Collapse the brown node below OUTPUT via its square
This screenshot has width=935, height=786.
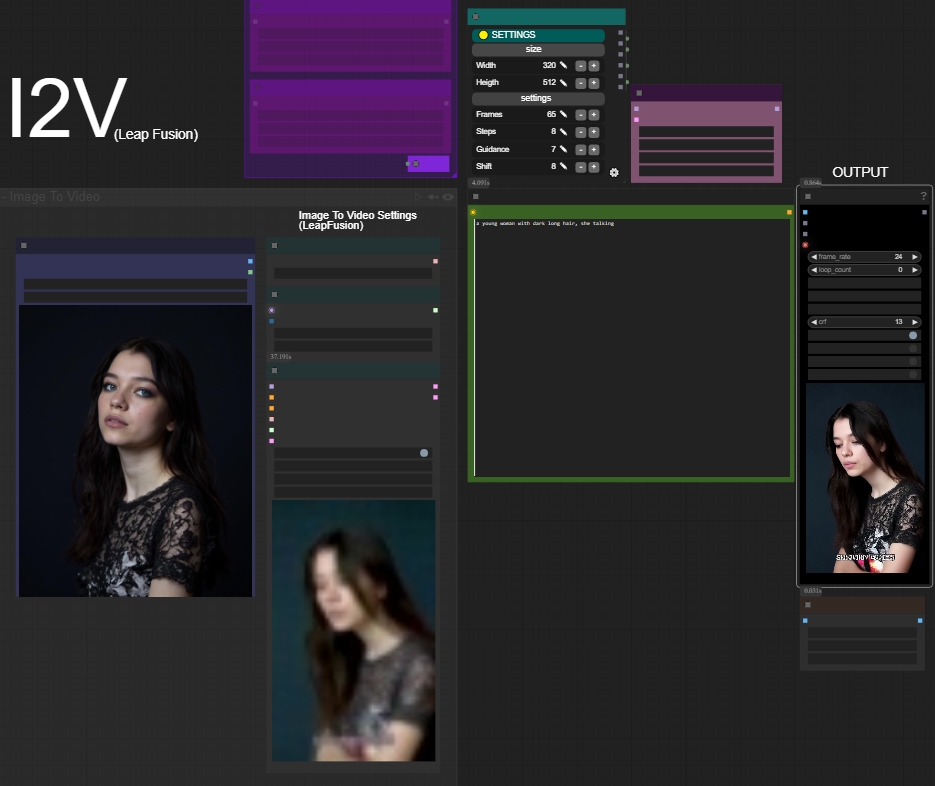[808, 605]
